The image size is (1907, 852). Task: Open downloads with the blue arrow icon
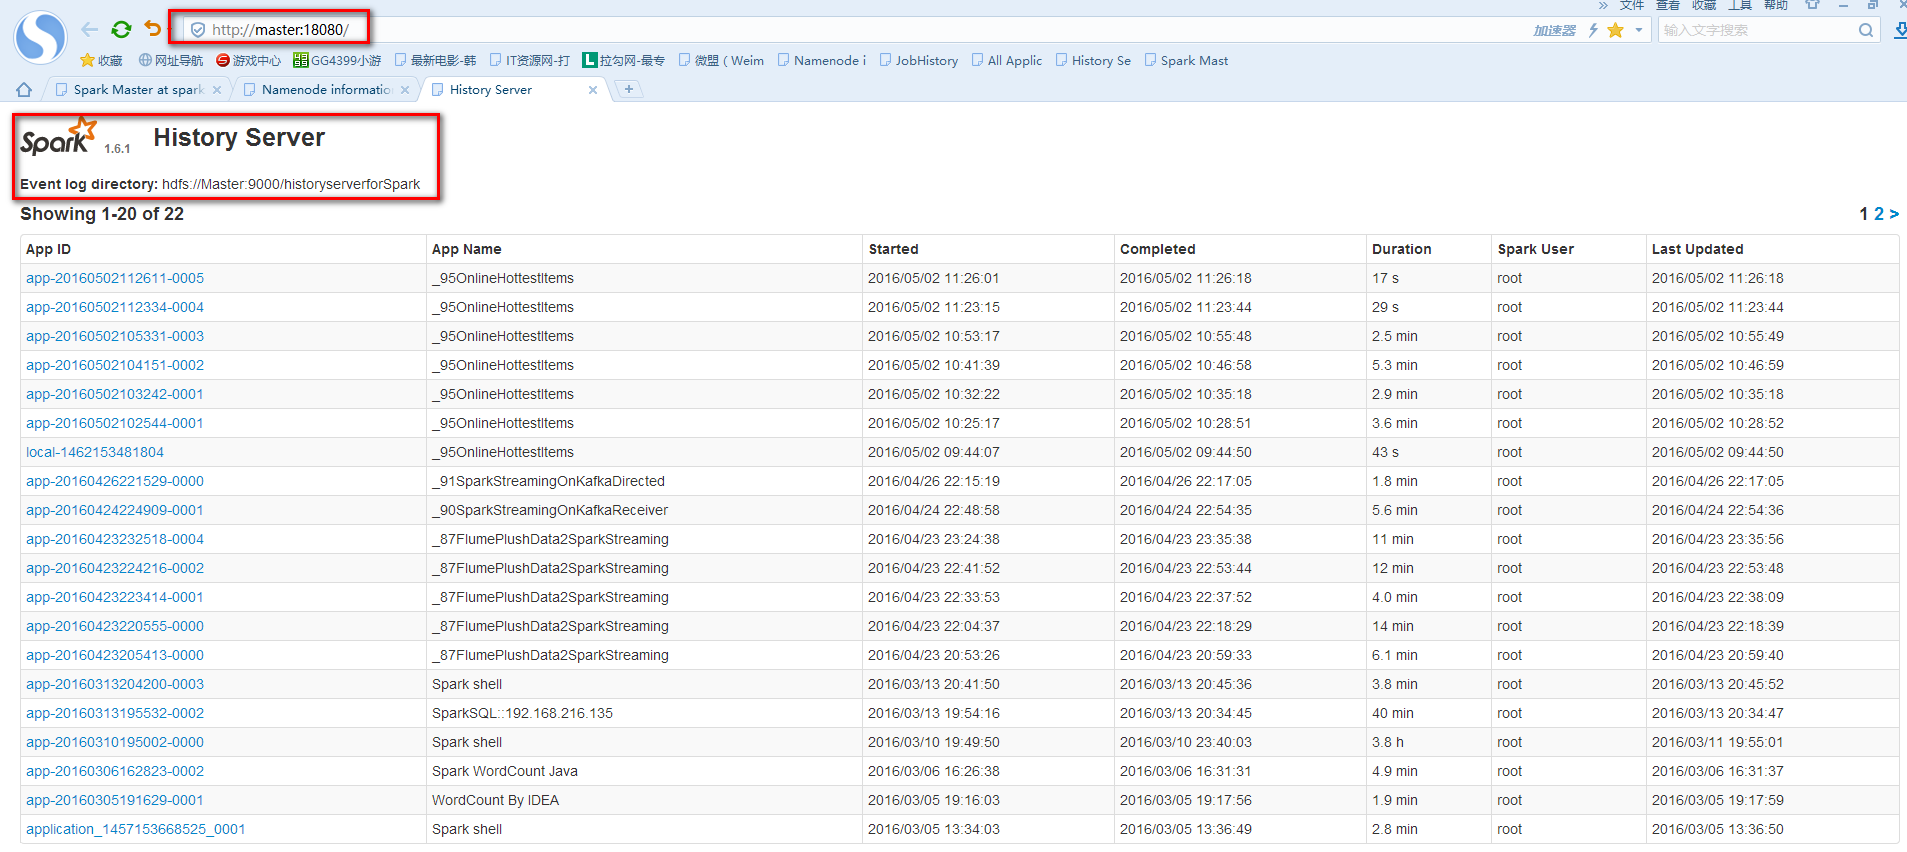tap(1900, 30)
